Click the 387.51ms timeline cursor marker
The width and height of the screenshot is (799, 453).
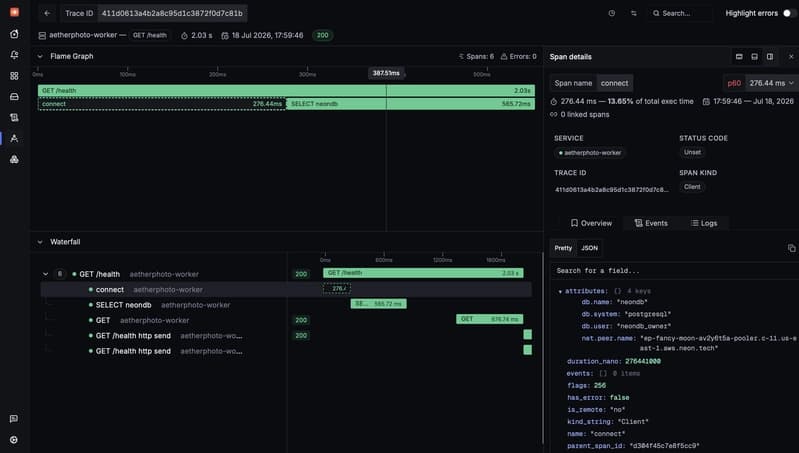386,73
